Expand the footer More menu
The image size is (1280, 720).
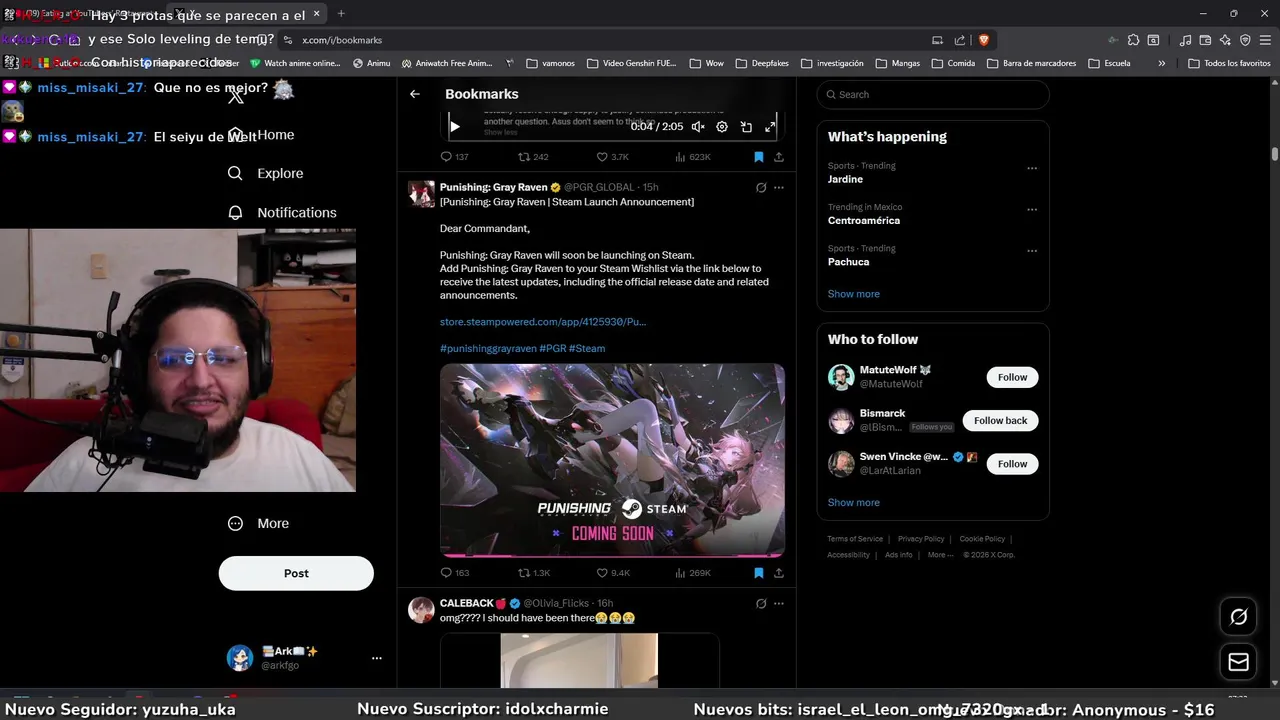pyautogui.click(x=940, y=555)
